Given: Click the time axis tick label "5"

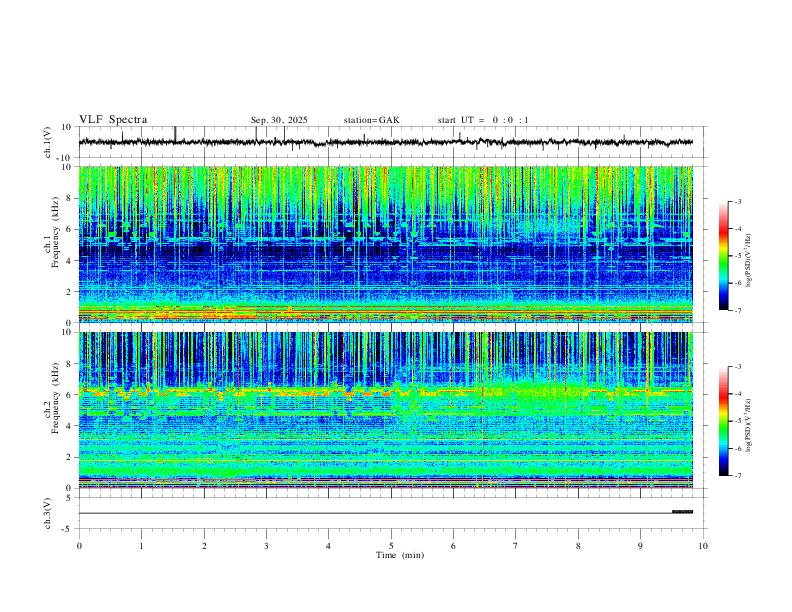Looking at the screenshot, I should pyautogui.click(x=391, y=546).
